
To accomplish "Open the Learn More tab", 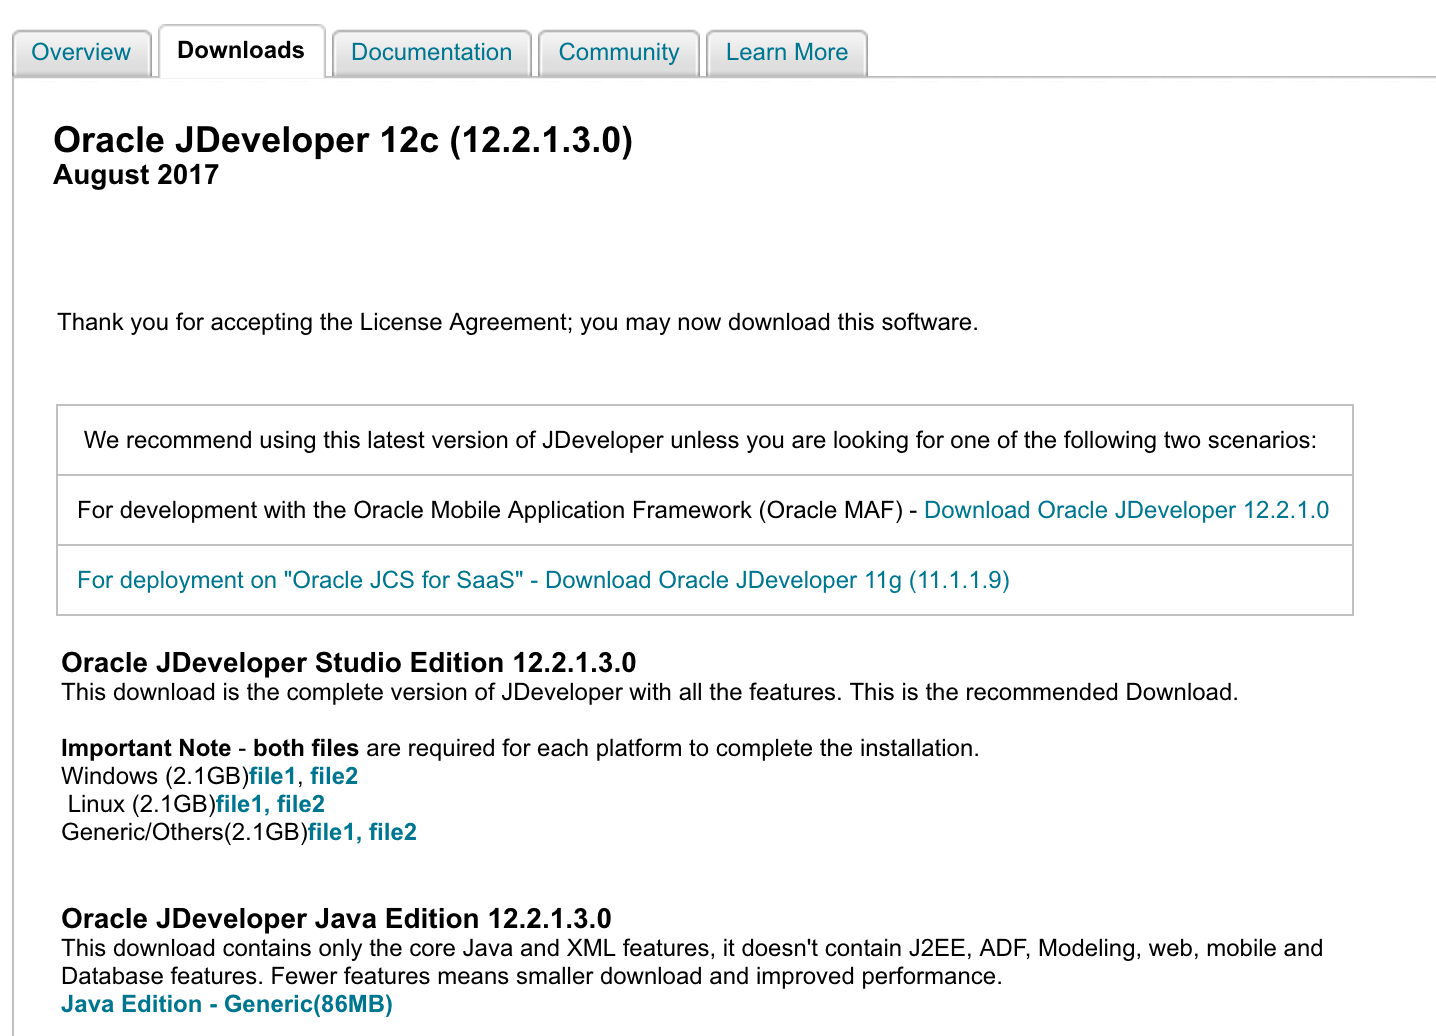I will tap(786, 52).
